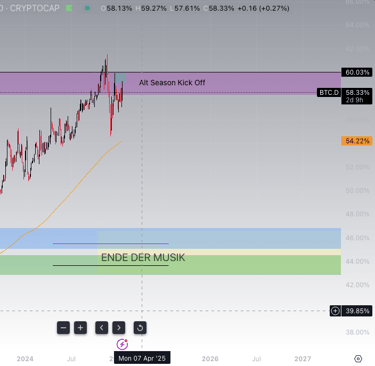Image resolution: width=375 pixels, height=366 pixels.
Task: Click the low value 57.61% in the header
Action: tap(187, 8)
